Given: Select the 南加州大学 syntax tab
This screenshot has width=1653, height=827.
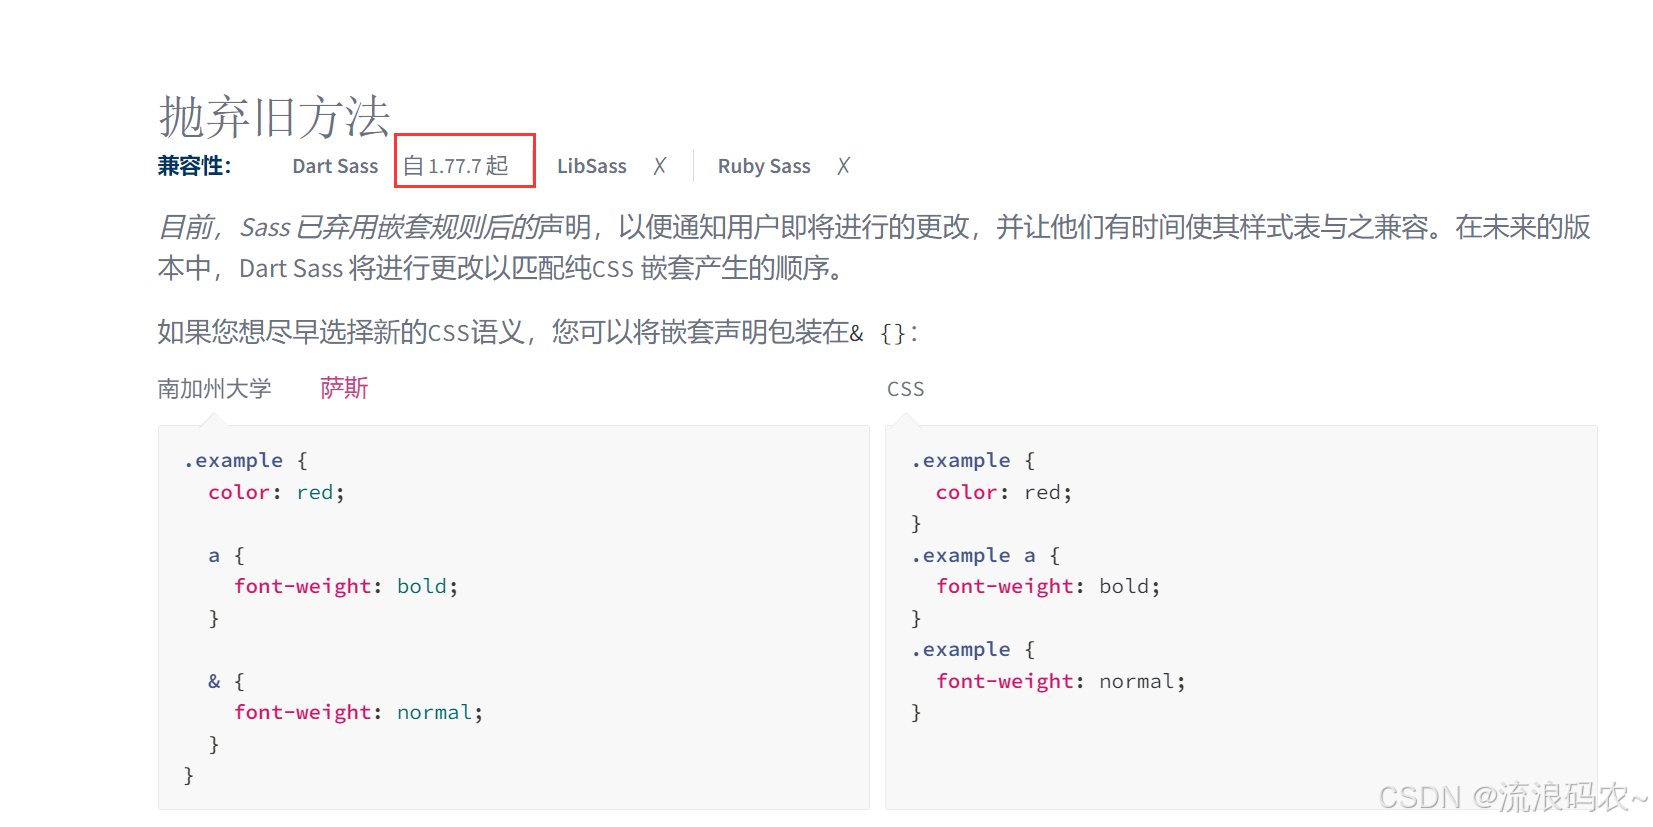Looking at the screenshot, I should [x=214, y=388].
